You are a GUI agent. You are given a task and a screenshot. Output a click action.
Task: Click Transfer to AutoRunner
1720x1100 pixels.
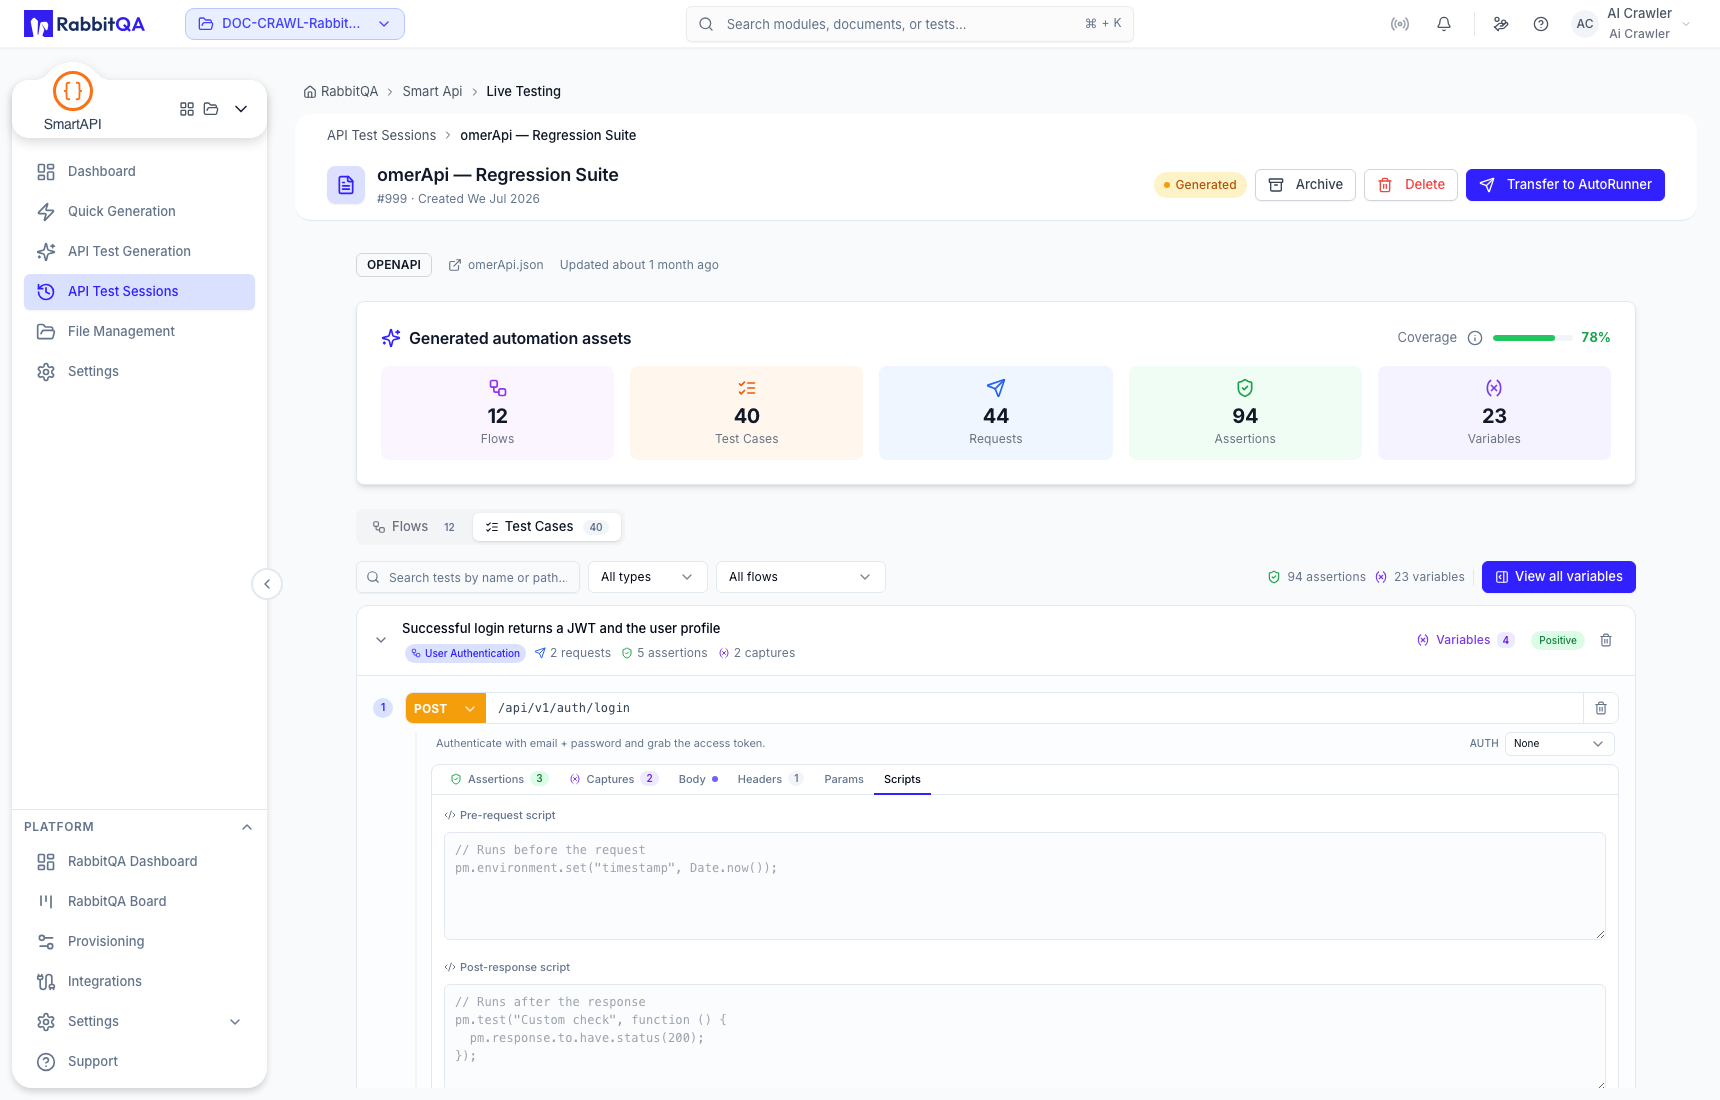coord(1565,185)
